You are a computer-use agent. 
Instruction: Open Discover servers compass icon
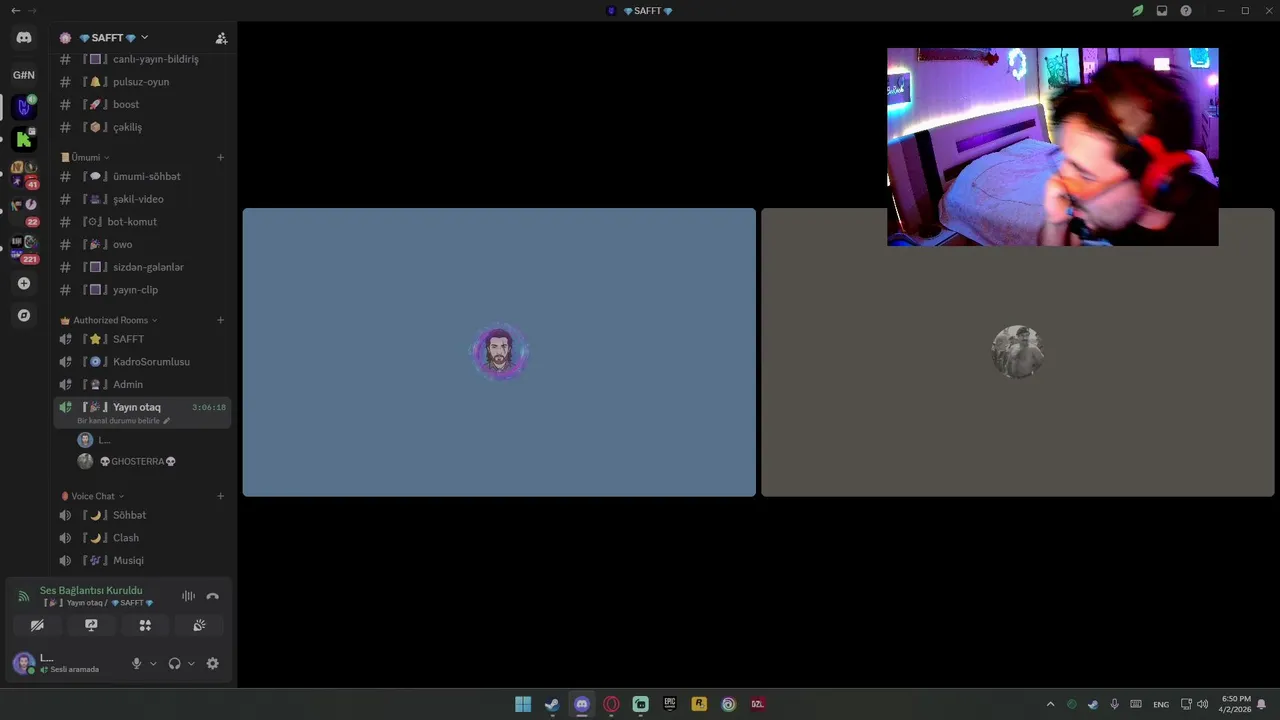pos(24,315)
